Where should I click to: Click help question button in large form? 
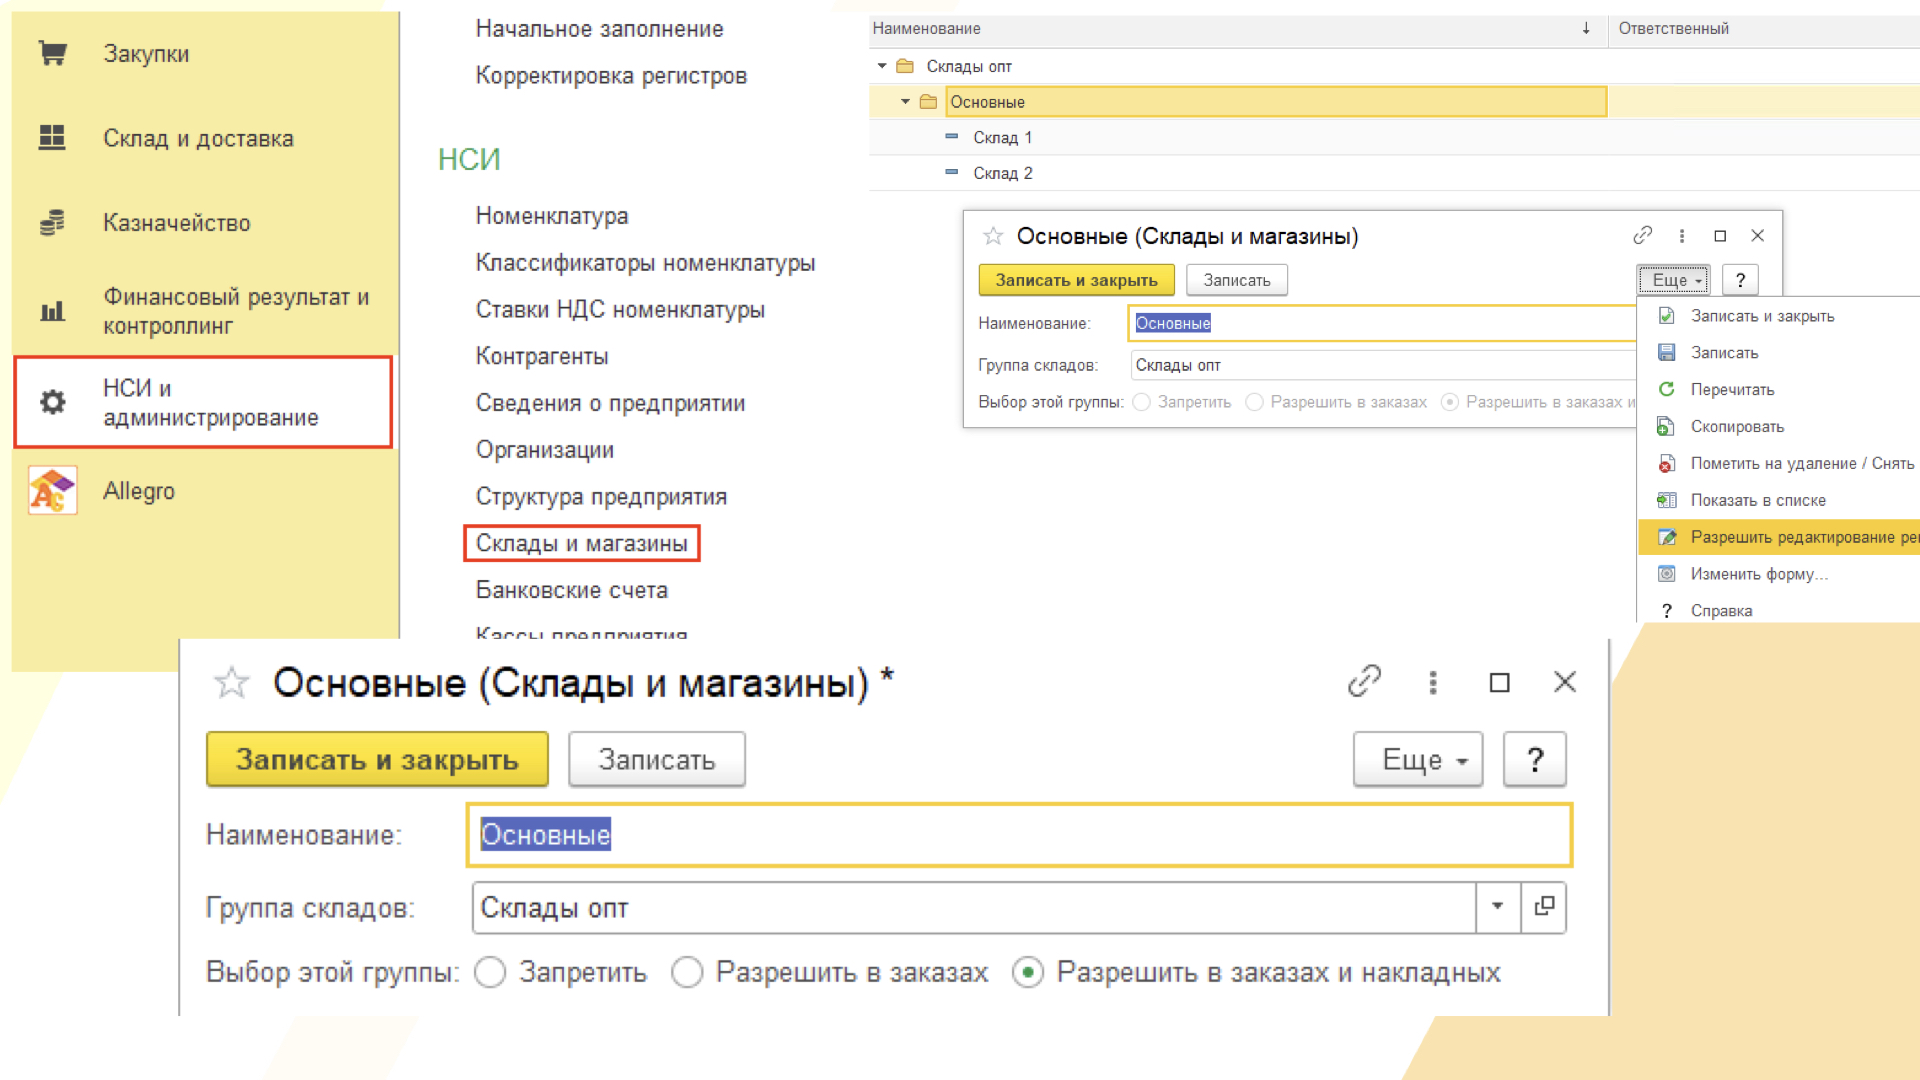point(1535,760)
